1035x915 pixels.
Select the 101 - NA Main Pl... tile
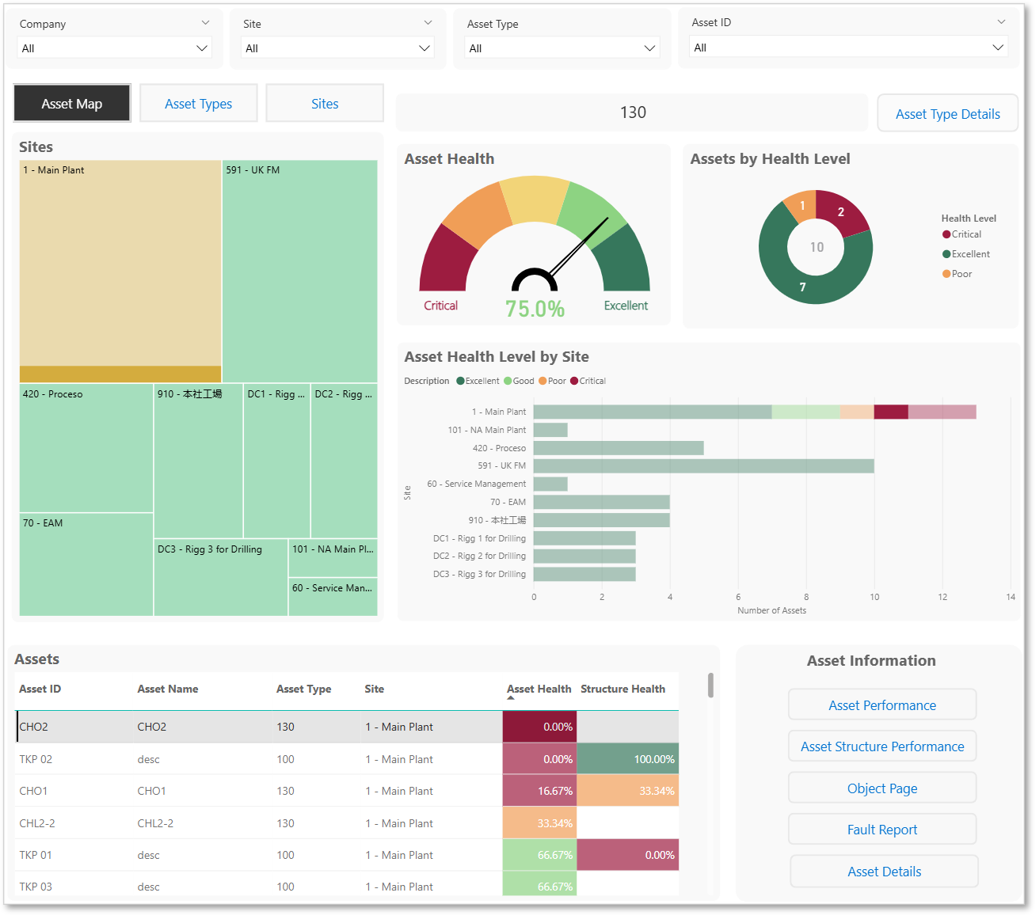[333, 558]
